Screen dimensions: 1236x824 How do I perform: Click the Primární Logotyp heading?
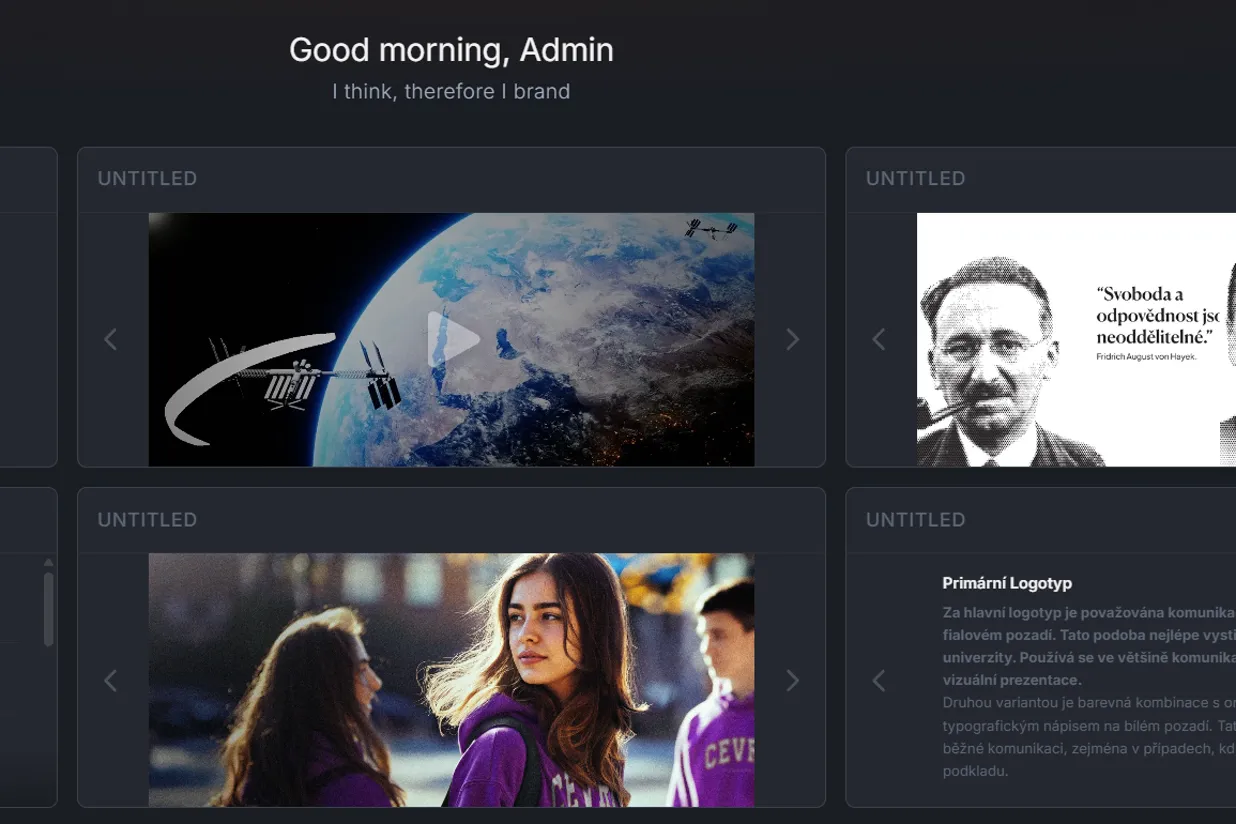[x=1007, y=583]
